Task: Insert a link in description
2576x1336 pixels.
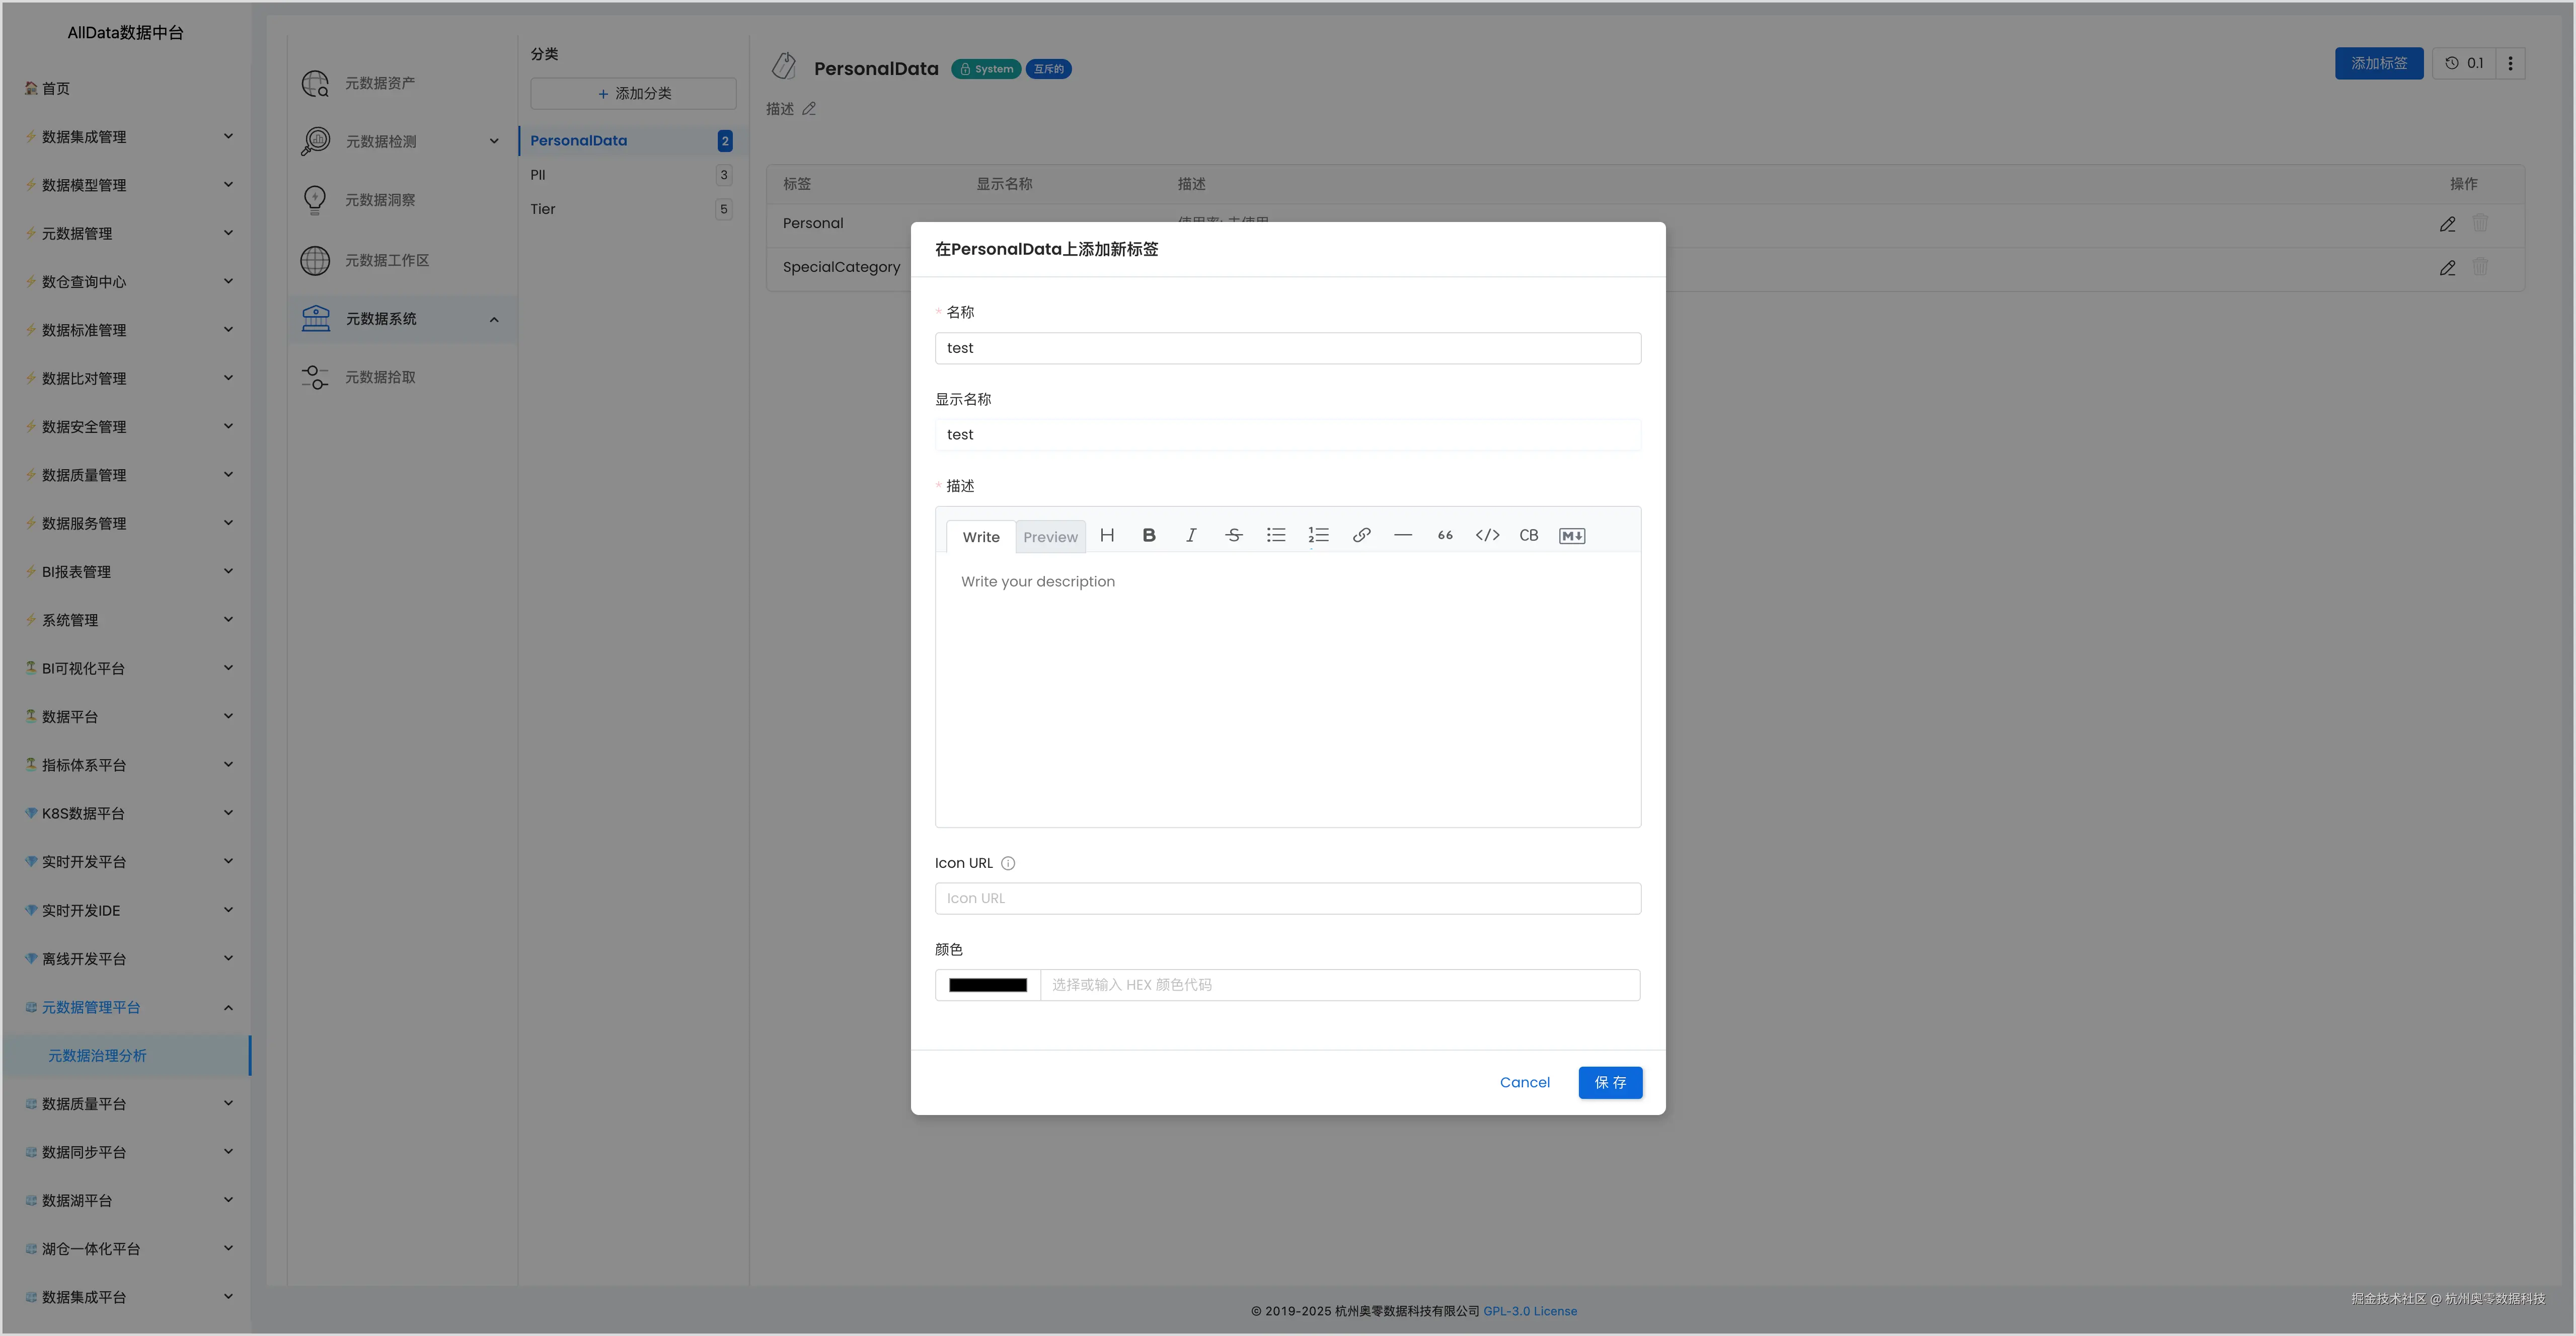Action: (1361, 536)
